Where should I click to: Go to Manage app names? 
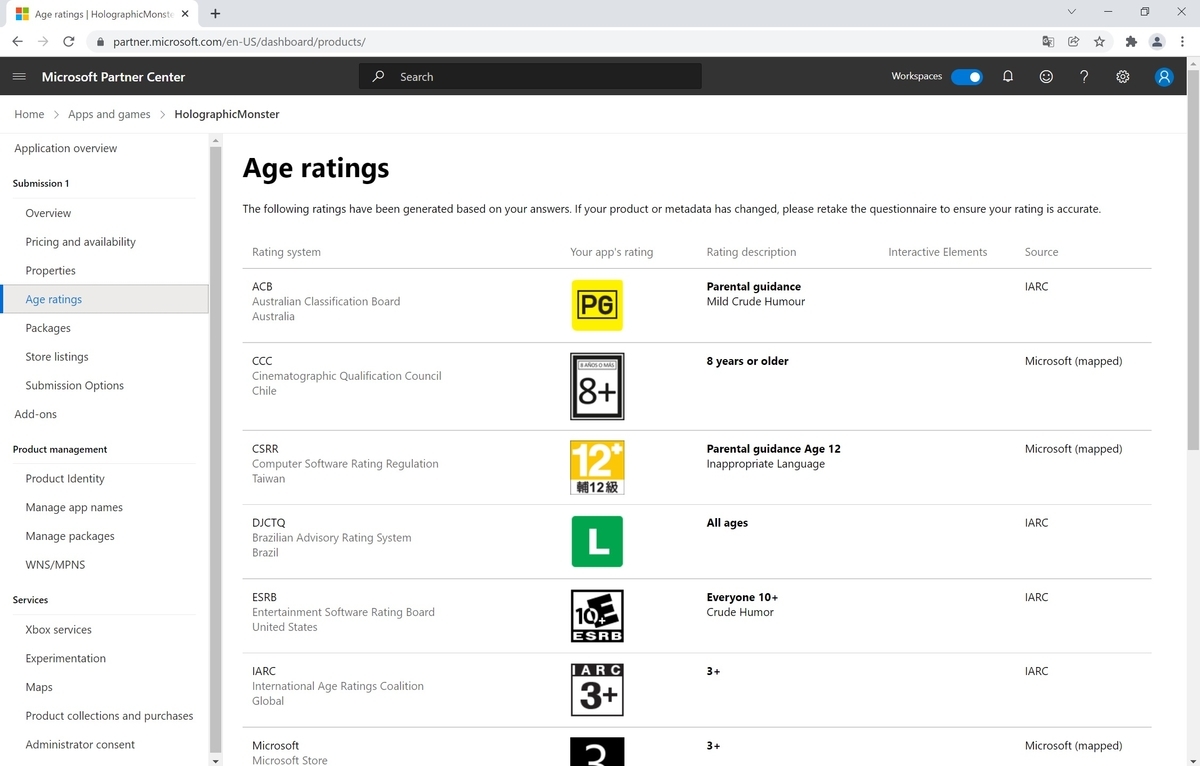(74, 507)
